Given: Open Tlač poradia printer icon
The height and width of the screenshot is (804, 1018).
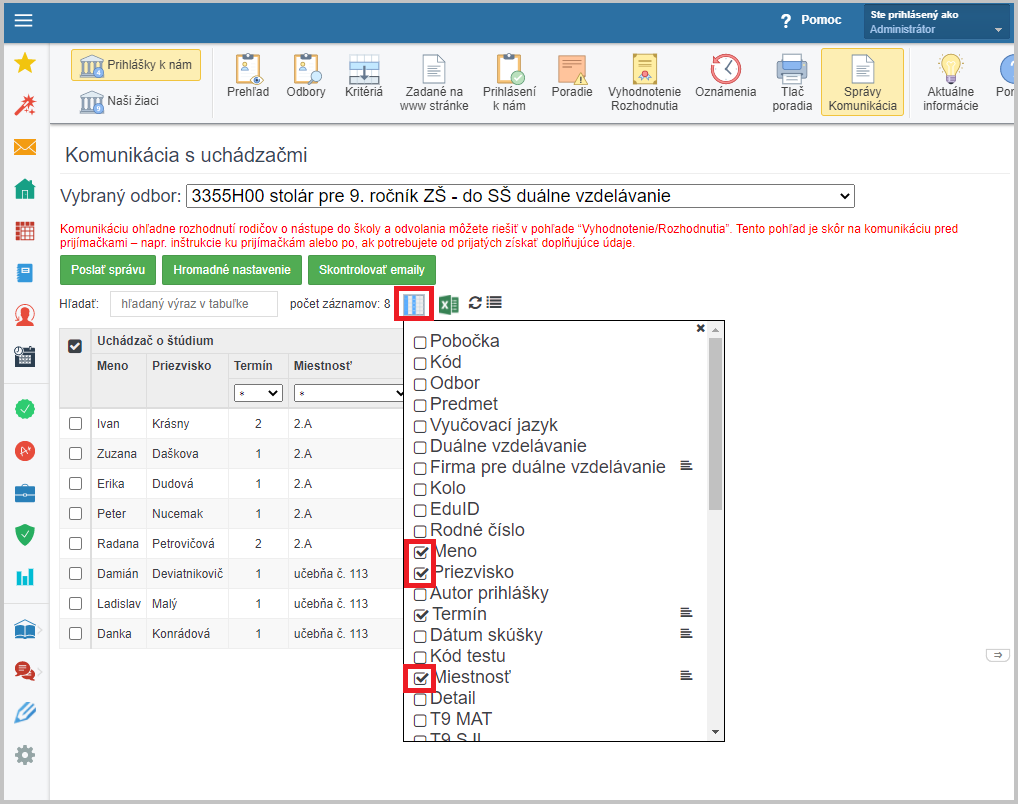Looking at the screenshot, I should tap(792, 83).
